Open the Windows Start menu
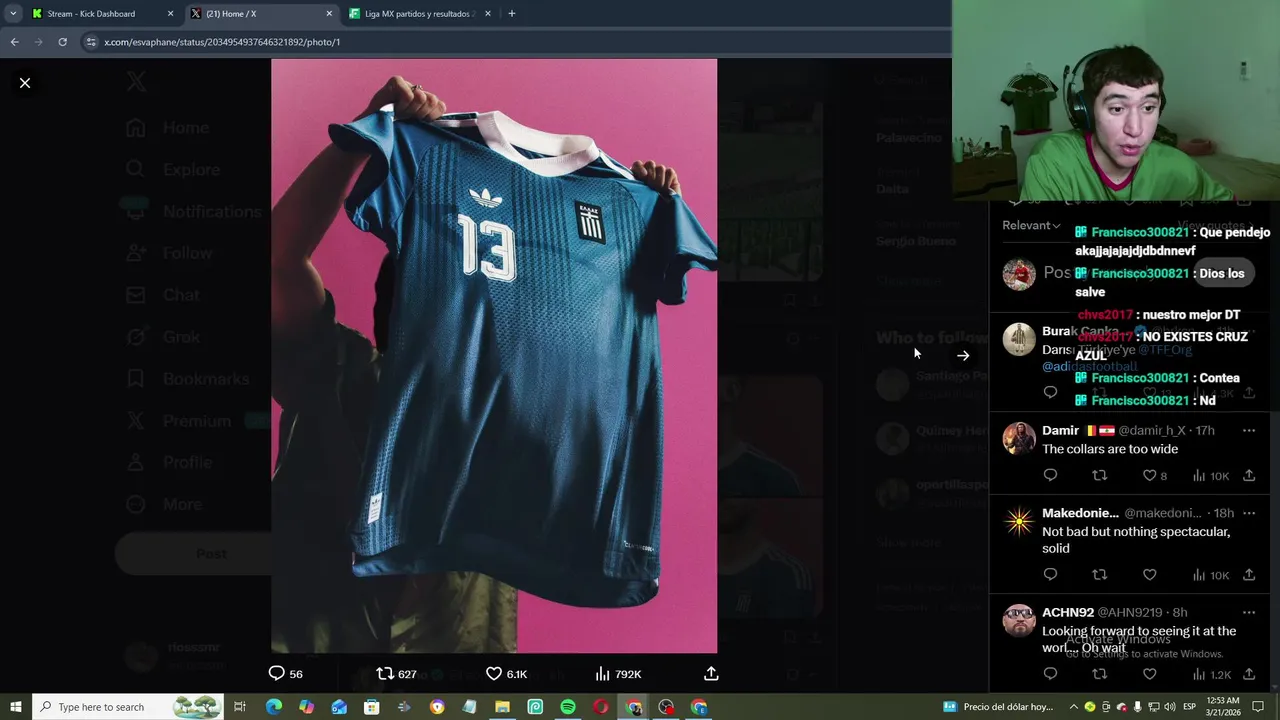 pos(15,707)
